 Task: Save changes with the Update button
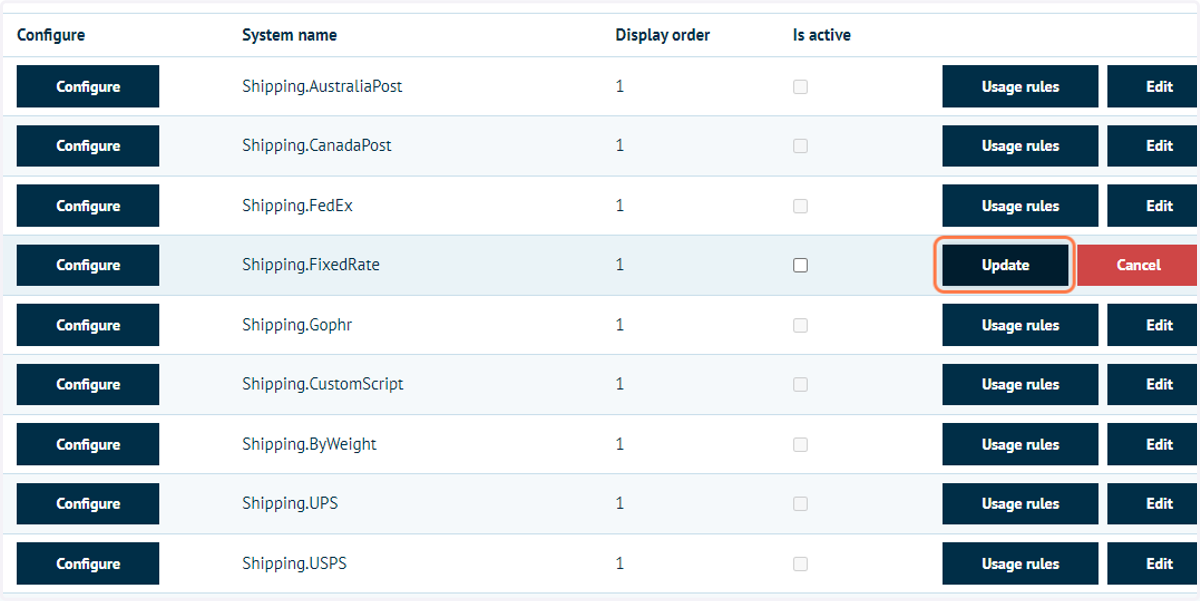tap(1005, 265)
